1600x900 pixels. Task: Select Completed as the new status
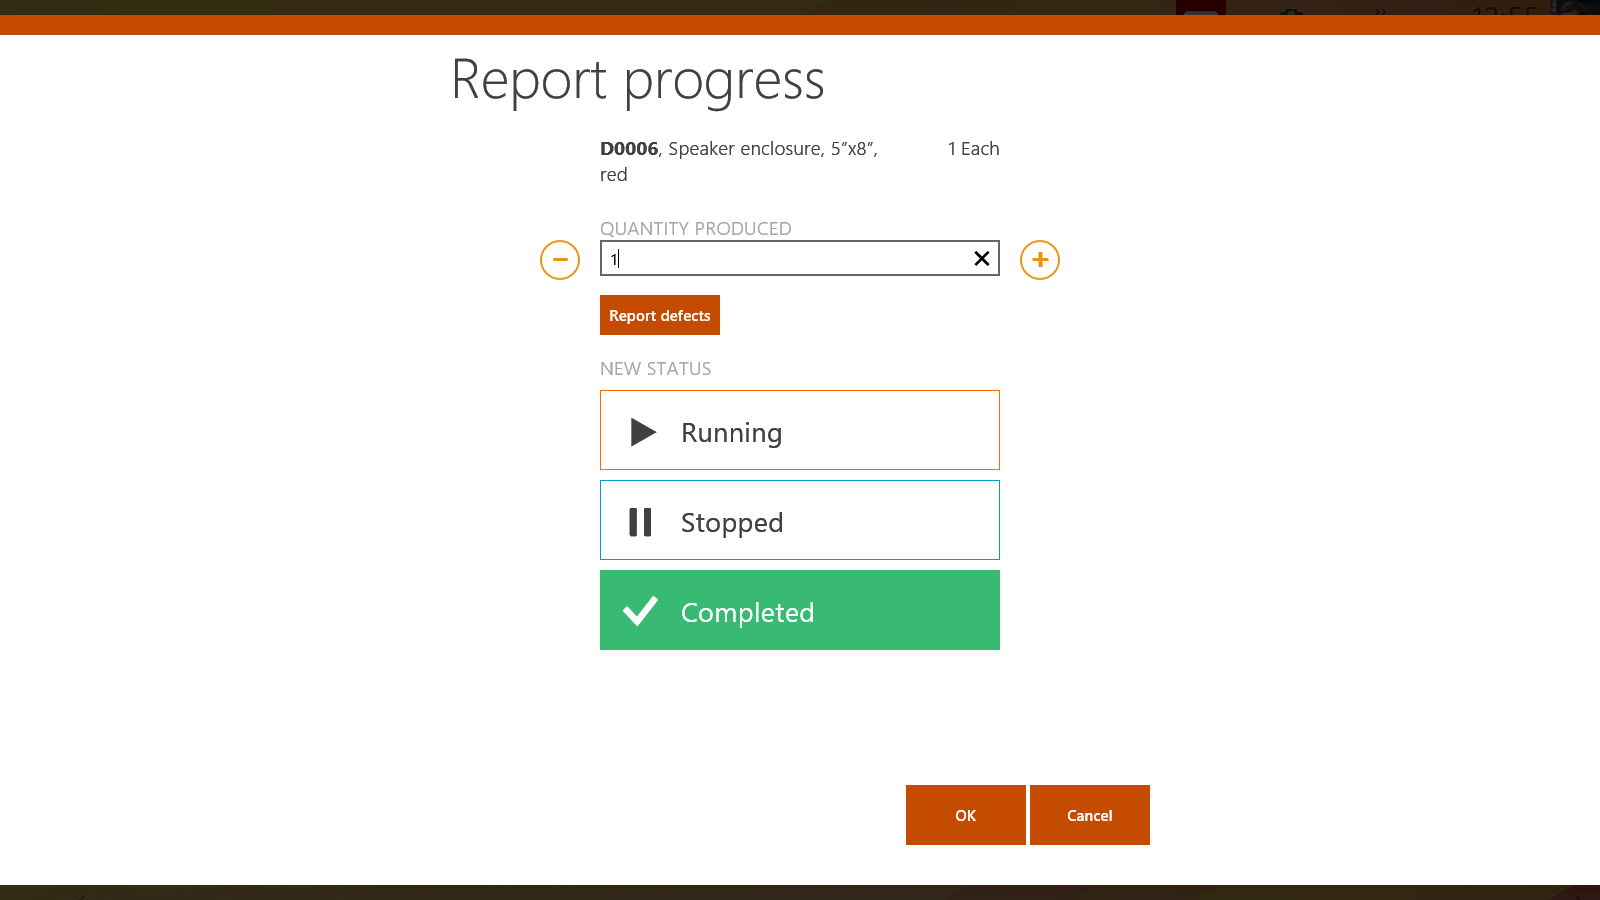tap(799, 610)
